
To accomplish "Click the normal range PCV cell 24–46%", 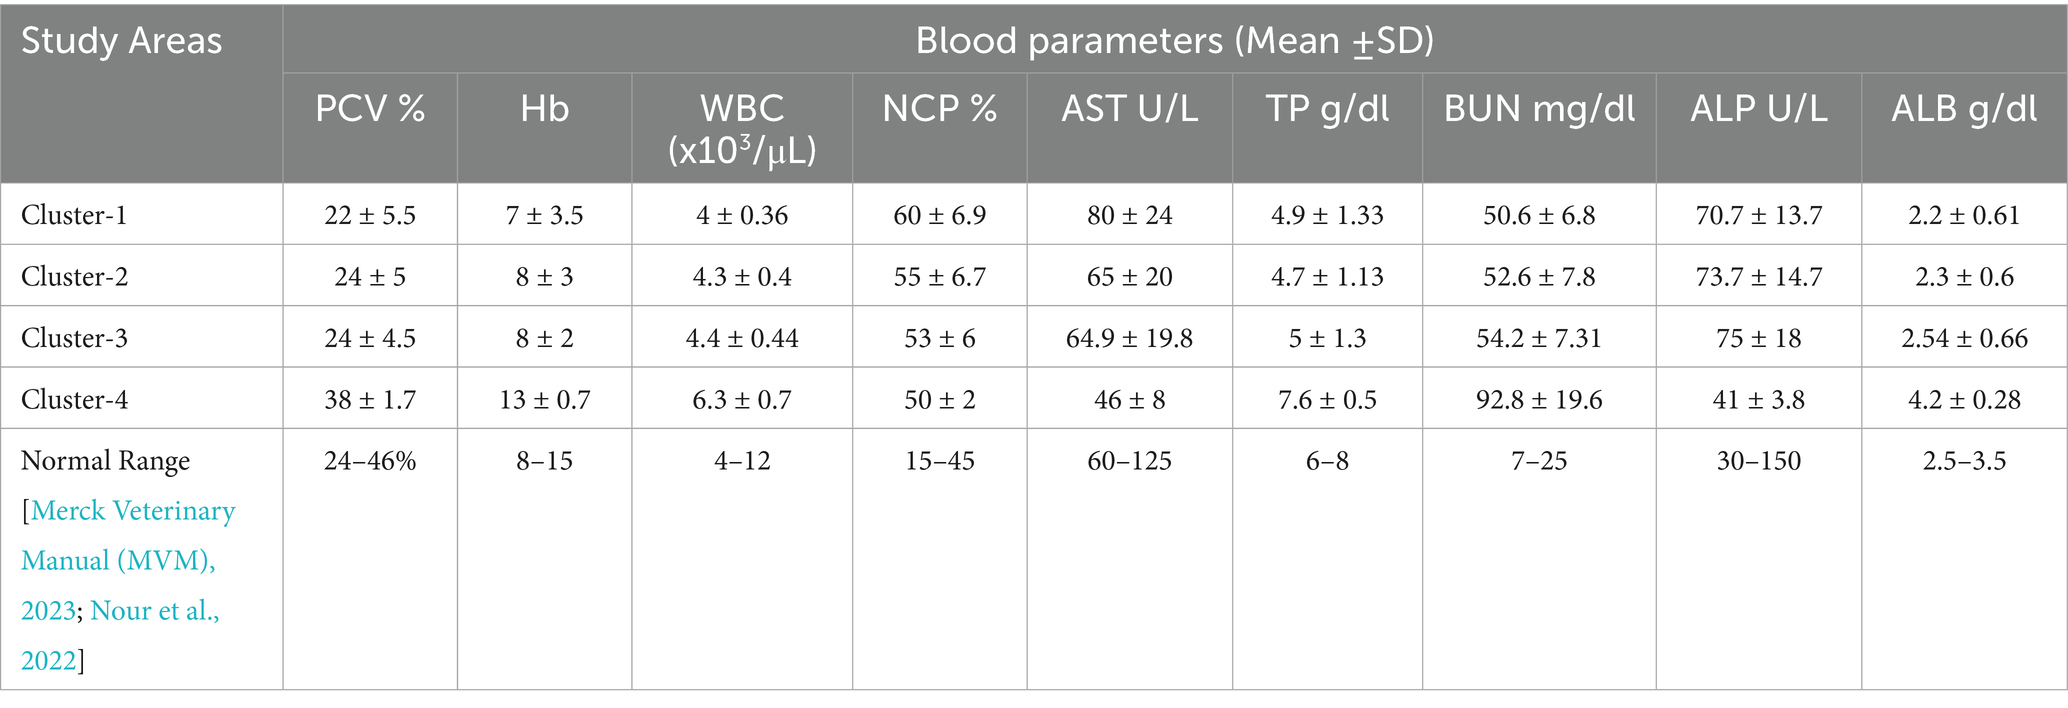I will coord(370,461).
